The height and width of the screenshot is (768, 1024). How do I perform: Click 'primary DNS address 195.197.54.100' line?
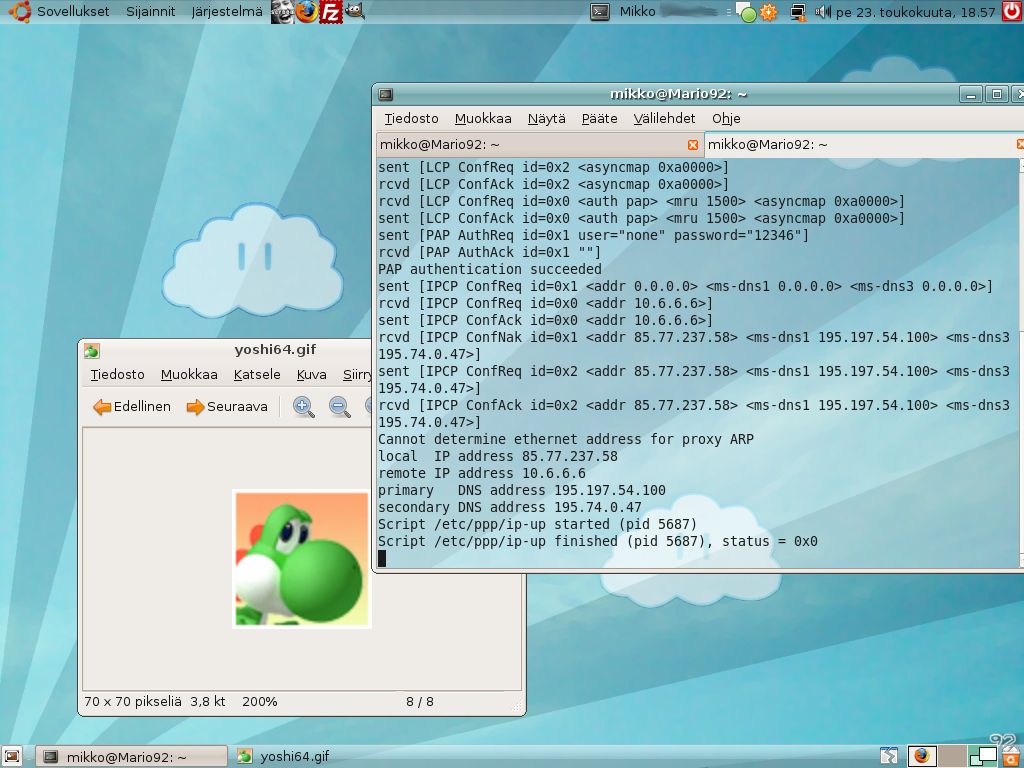tap(522, 490)
